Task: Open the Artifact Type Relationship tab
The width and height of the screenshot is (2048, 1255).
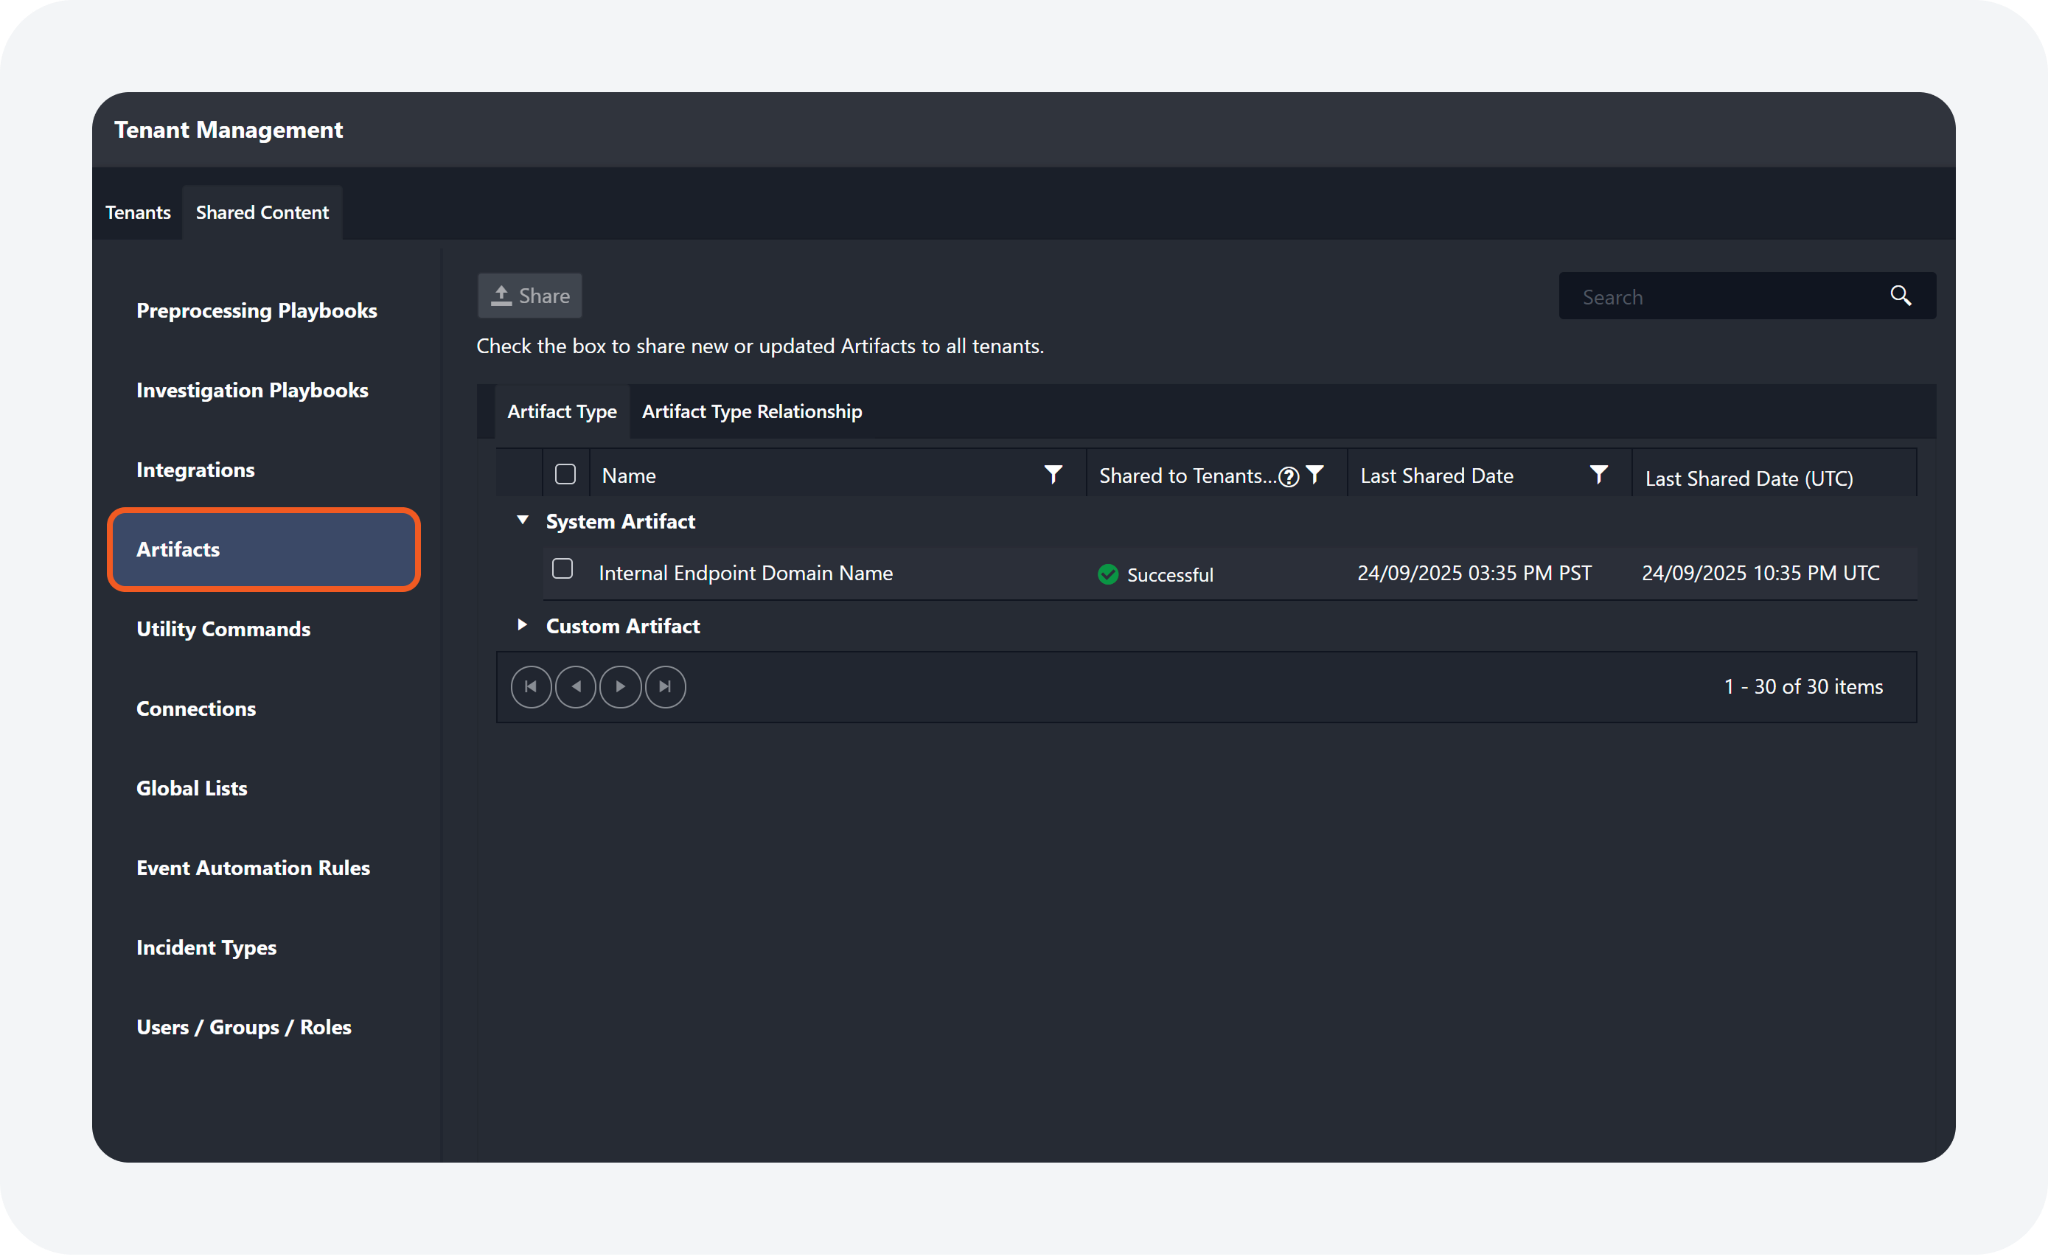Action: click(x=751, y=412)
